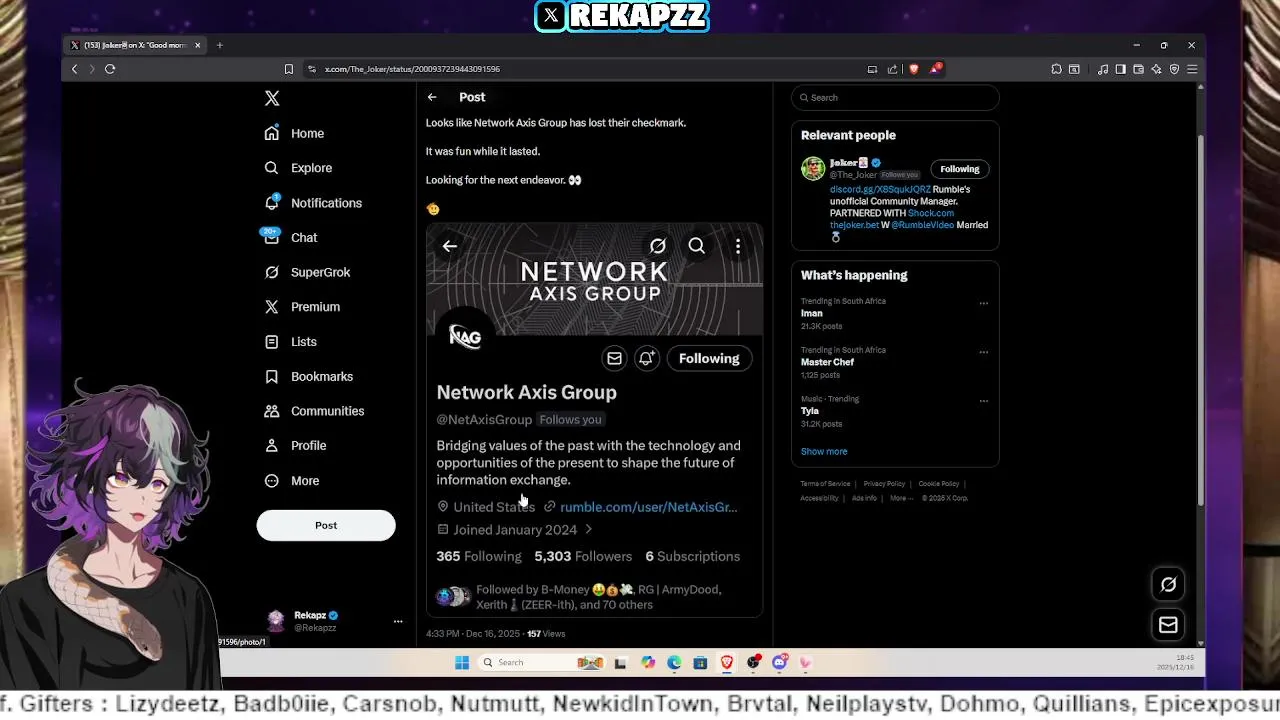Viewport: 1280px width, 720px height.
Task: Click the bookmark icon in the address bar
Action: (x=289, y=69)
